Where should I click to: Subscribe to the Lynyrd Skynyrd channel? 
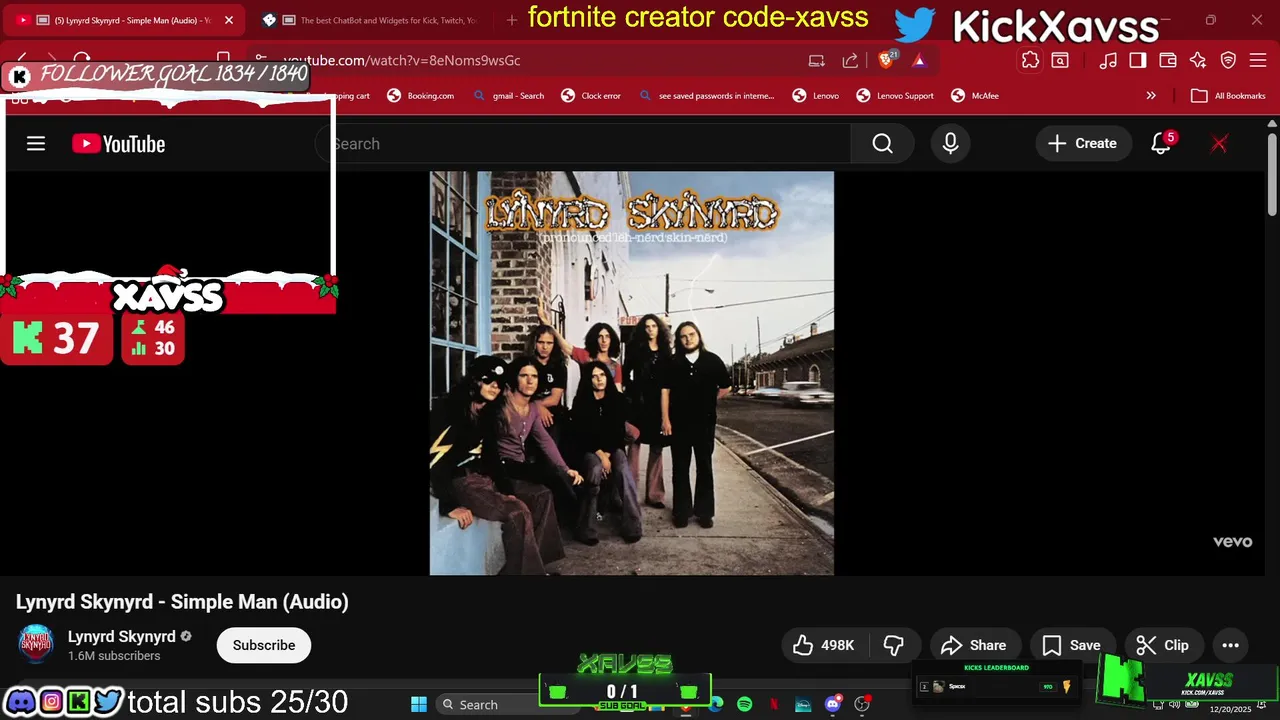(x=264, y=645)
